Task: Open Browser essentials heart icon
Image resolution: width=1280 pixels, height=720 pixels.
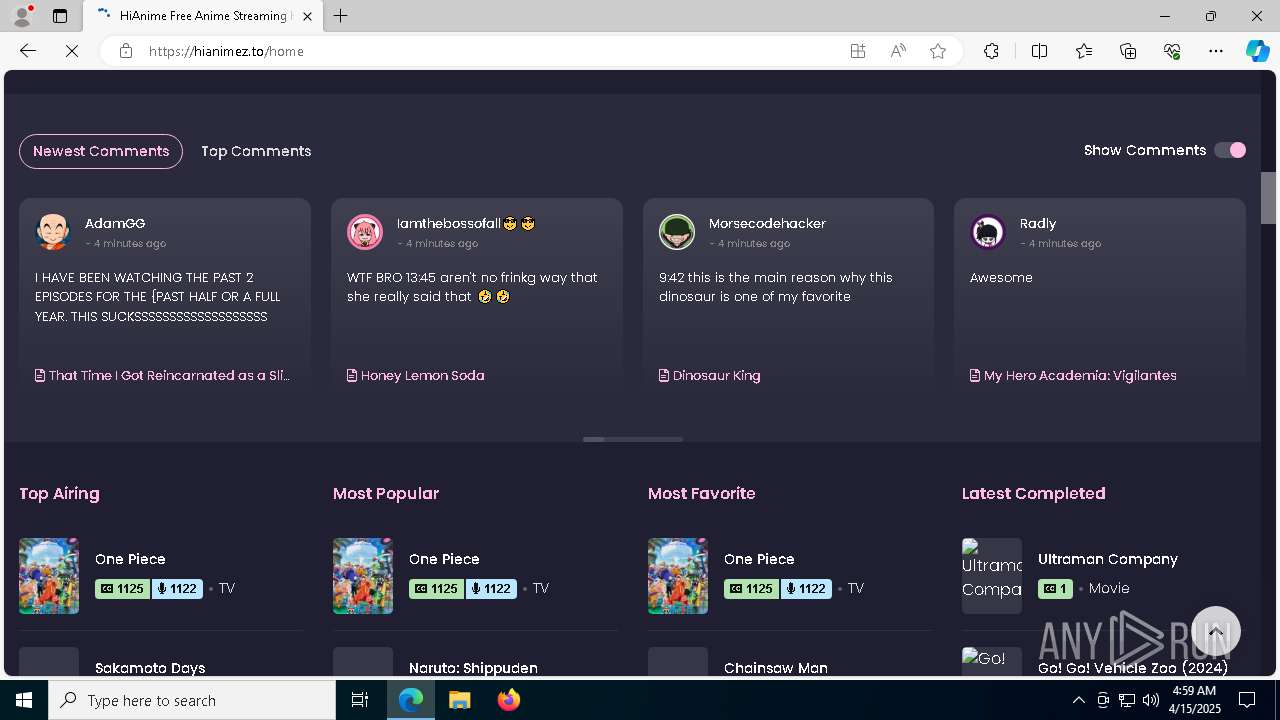Action: 1172,51
